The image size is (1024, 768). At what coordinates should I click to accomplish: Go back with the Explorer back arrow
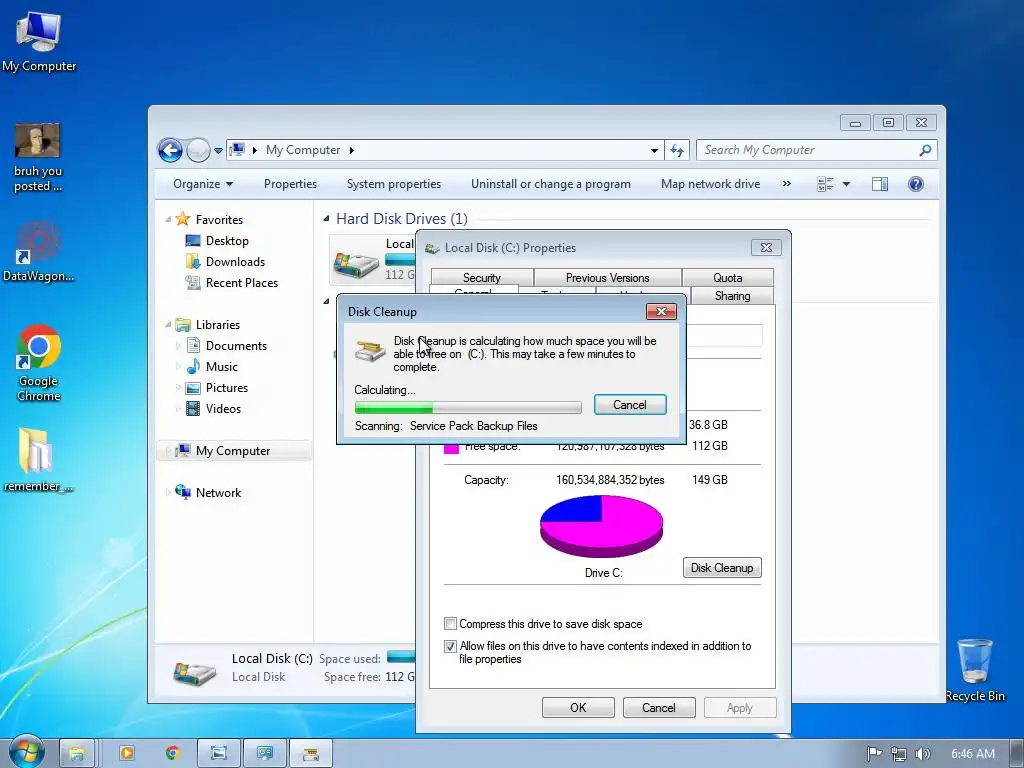(170, 150)
